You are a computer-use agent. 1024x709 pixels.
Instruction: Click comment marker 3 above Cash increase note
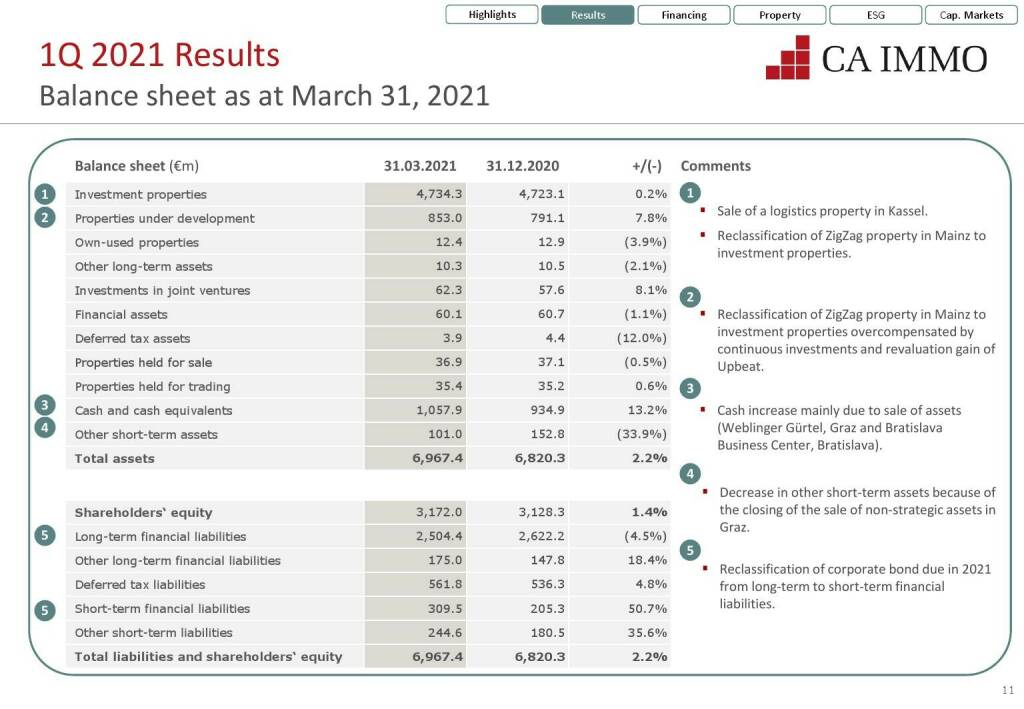click(x=690, y=388)
